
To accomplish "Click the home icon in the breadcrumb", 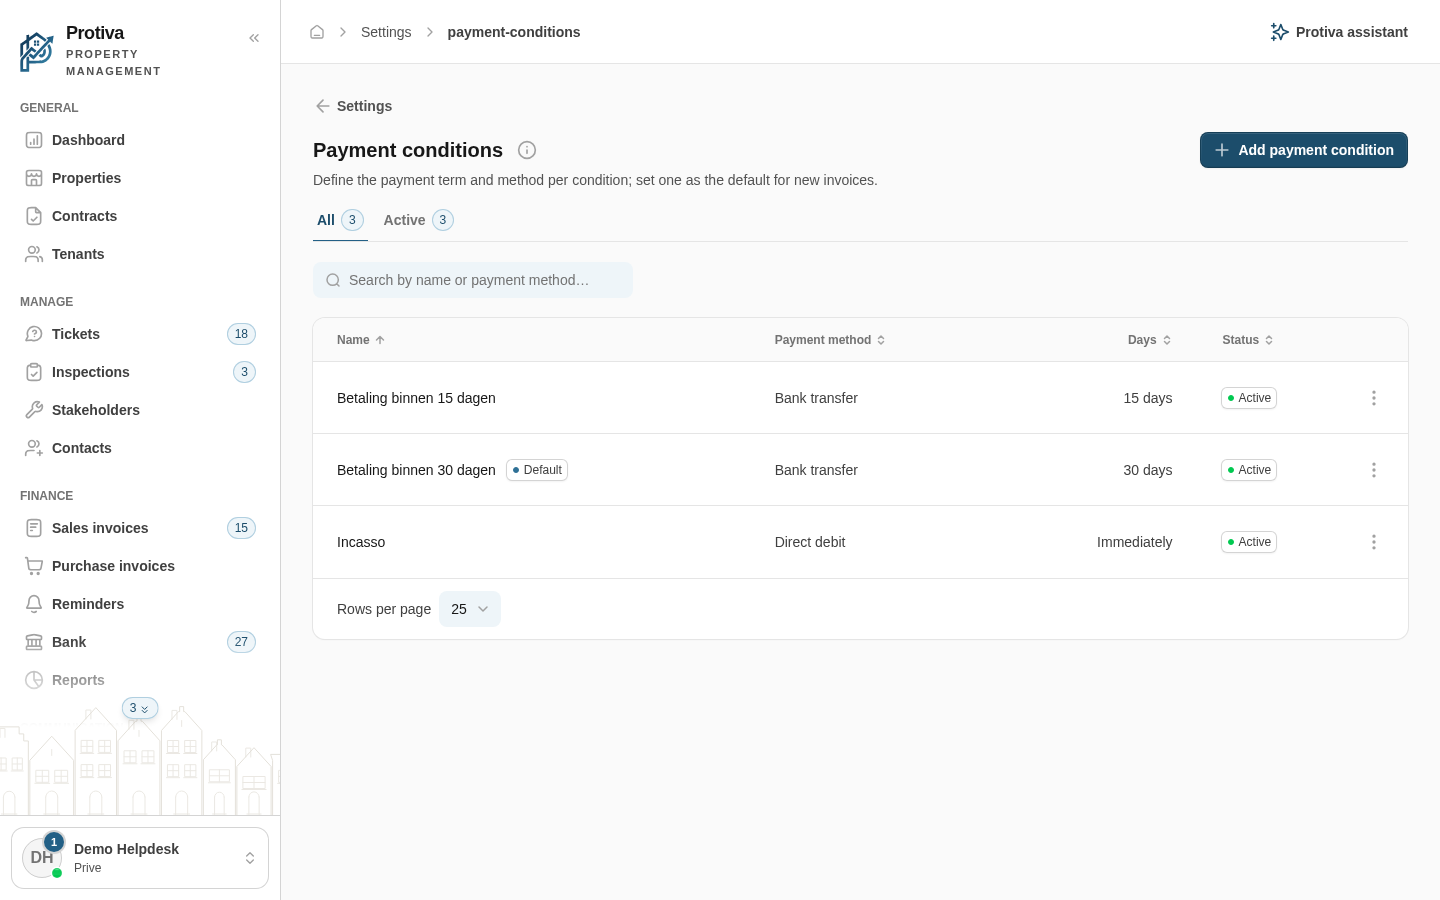I will click(x=317, y=32).
